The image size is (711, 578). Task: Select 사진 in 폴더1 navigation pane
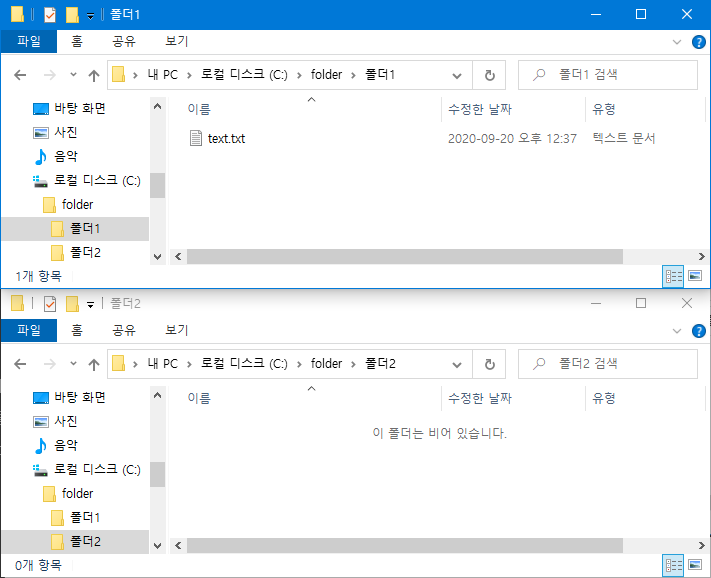[x=66, y=132]
